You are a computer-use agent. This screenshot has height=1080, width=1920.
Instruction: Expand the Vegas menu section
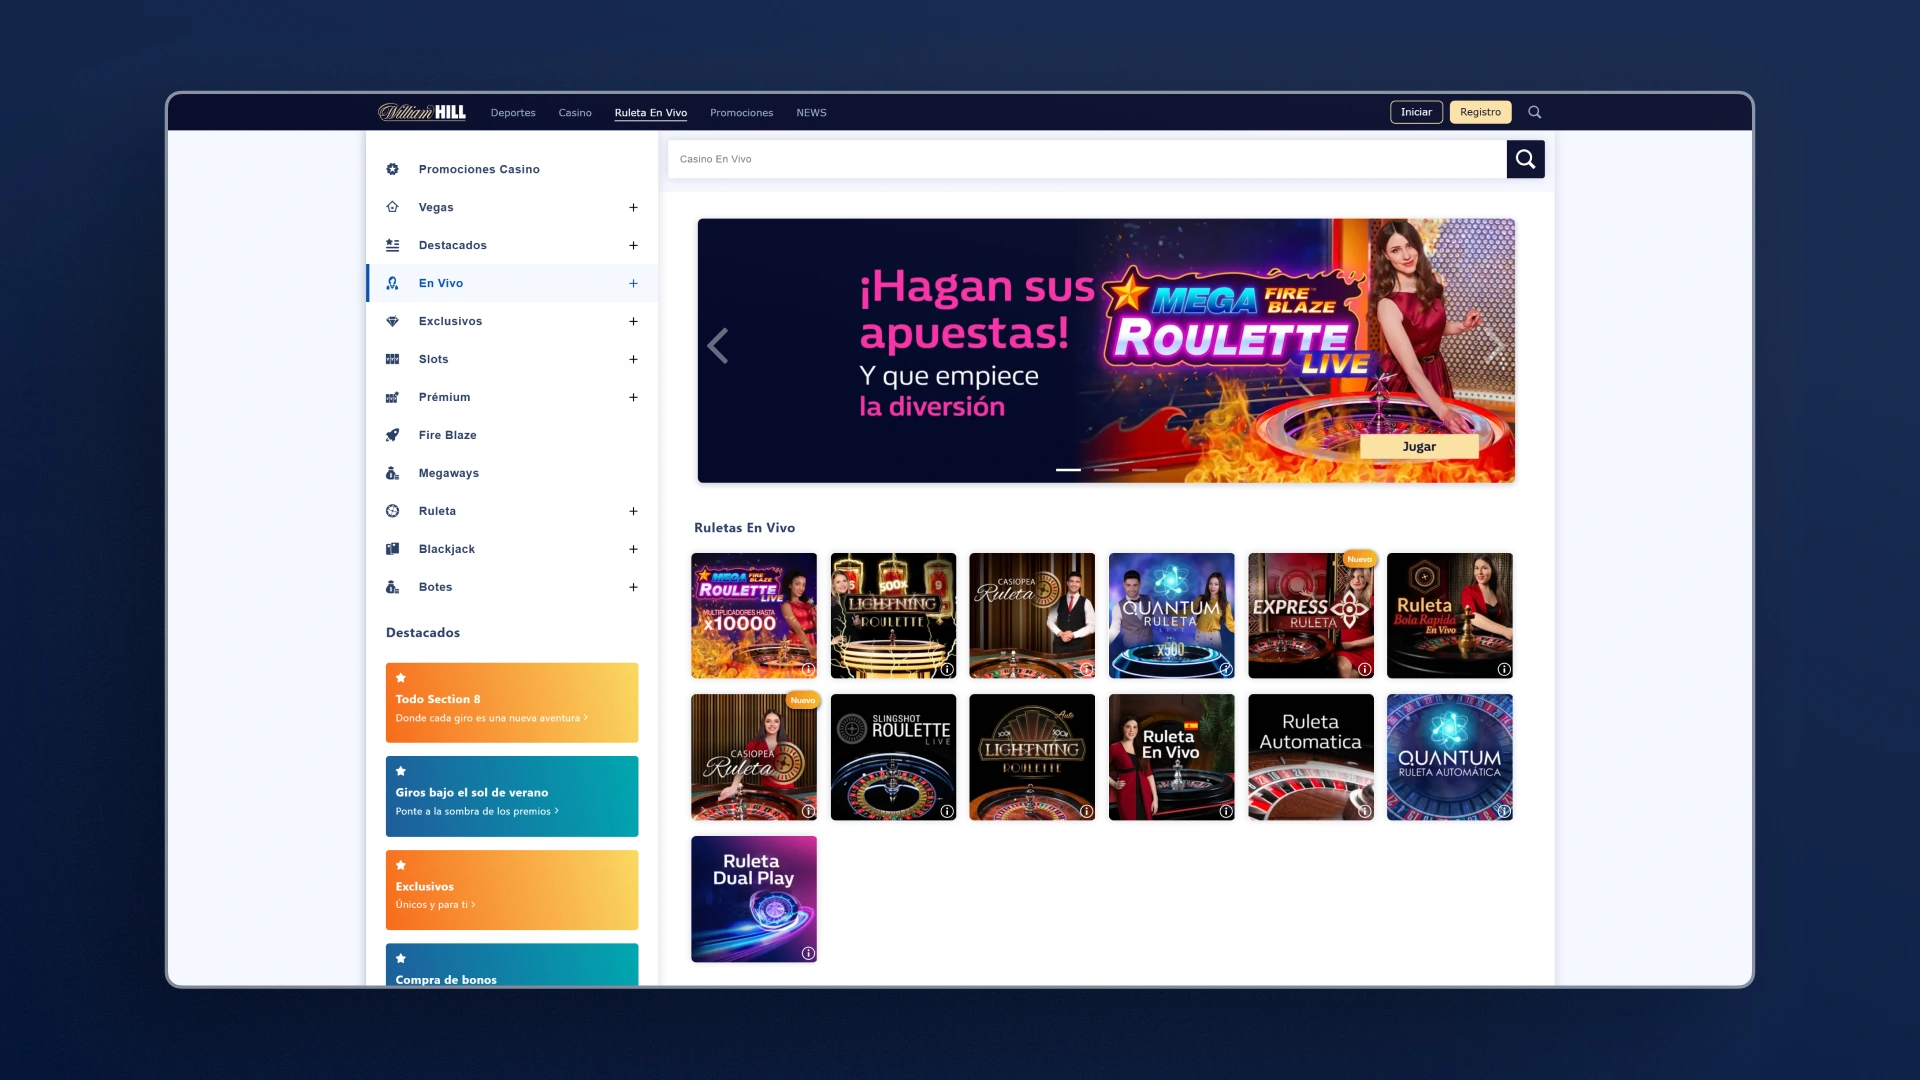click(x=633, y=207)
